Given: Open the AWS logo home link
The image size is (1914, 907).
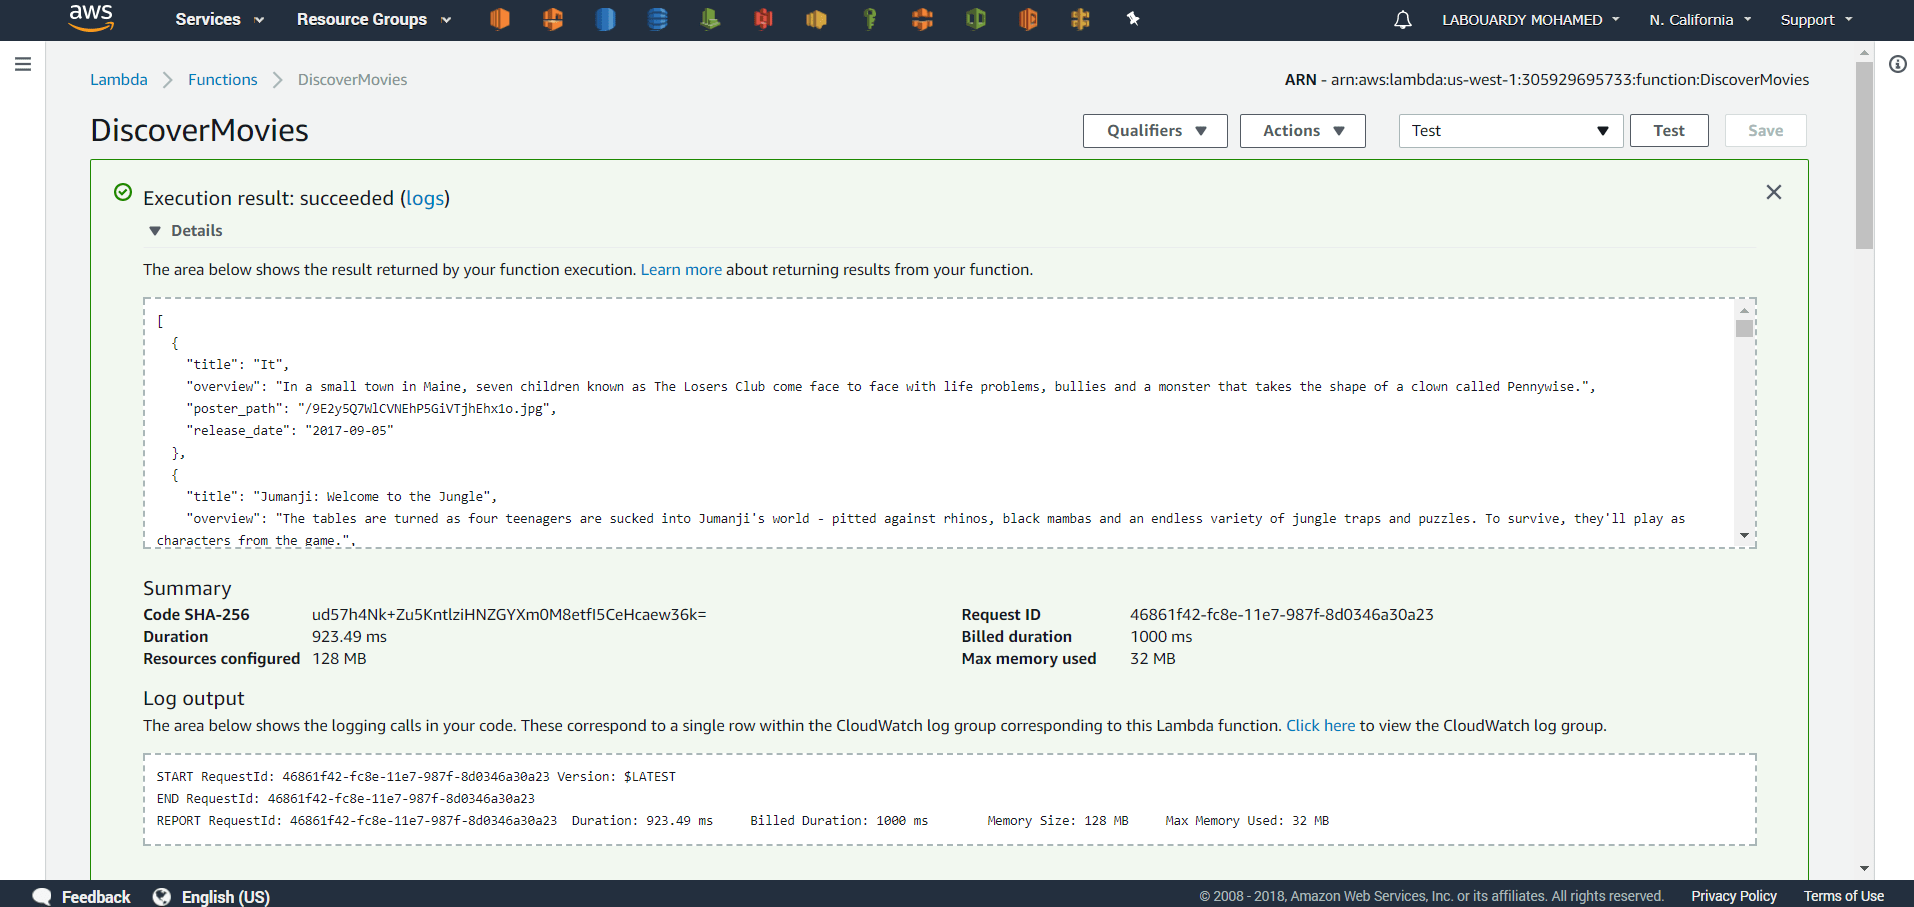Looking at the screenshot, I should (91, 18).
